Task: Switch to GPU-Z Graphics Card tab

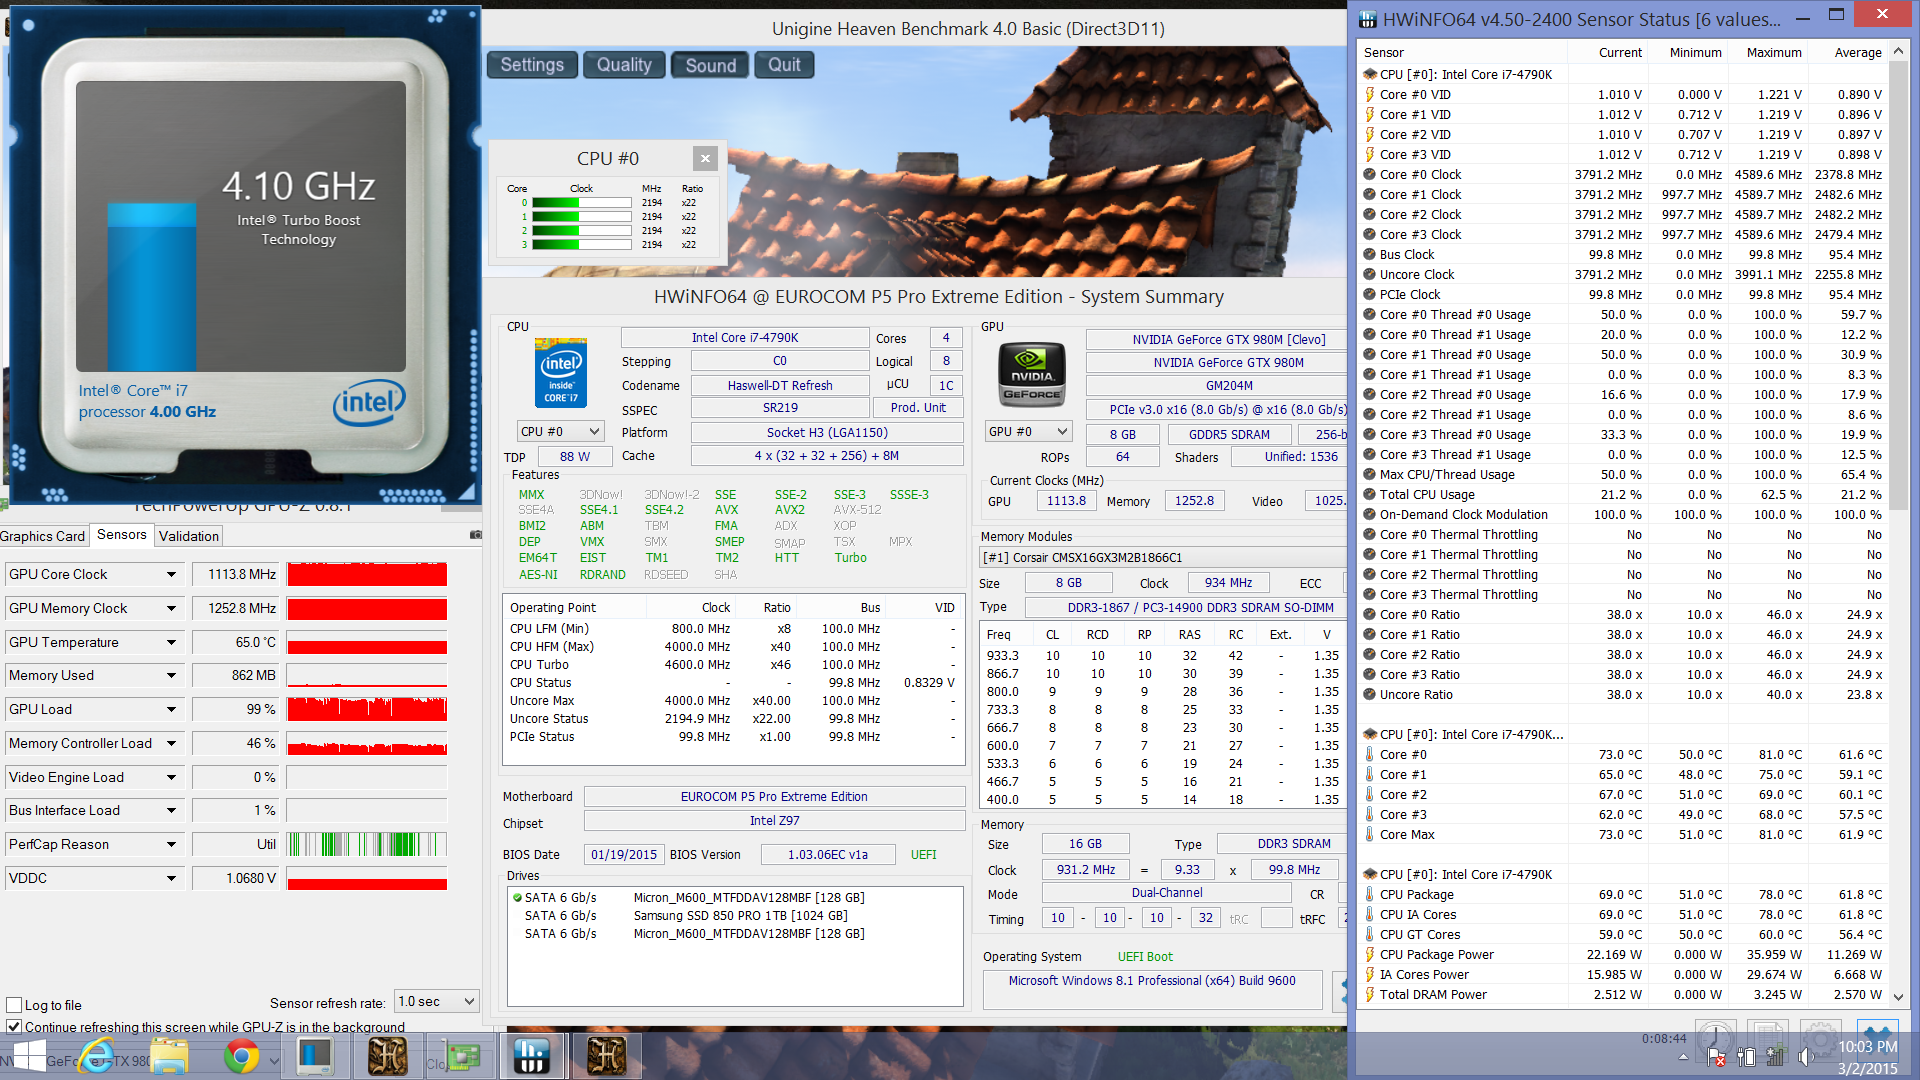Action: point(43,536)
